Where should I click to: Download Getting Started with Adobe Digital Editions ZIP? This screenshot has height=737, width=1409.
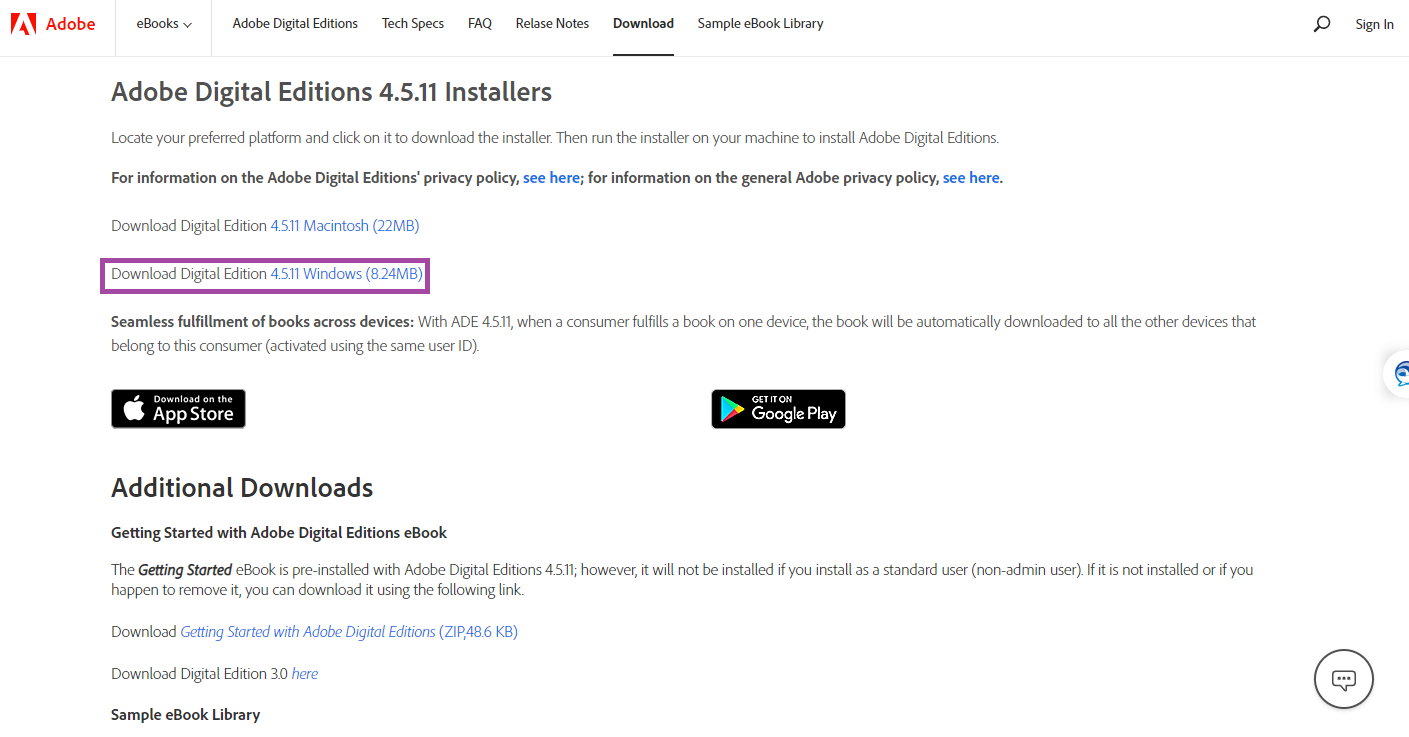(349, 632)
